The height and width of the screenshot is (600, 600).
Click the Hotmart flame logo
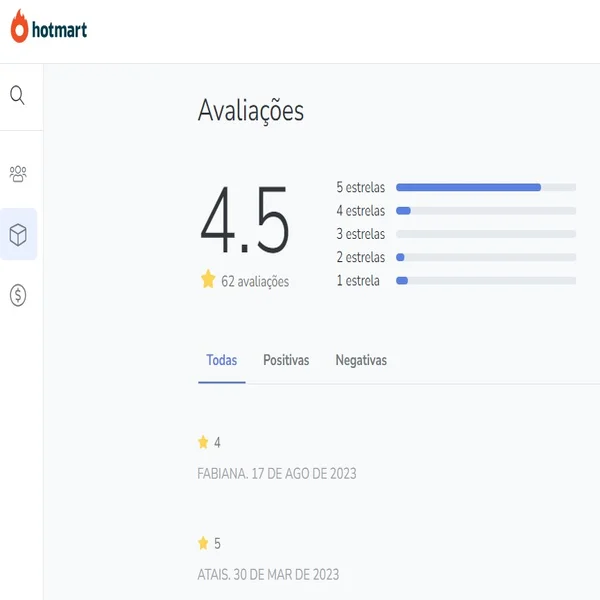click(x=20, y=26)
